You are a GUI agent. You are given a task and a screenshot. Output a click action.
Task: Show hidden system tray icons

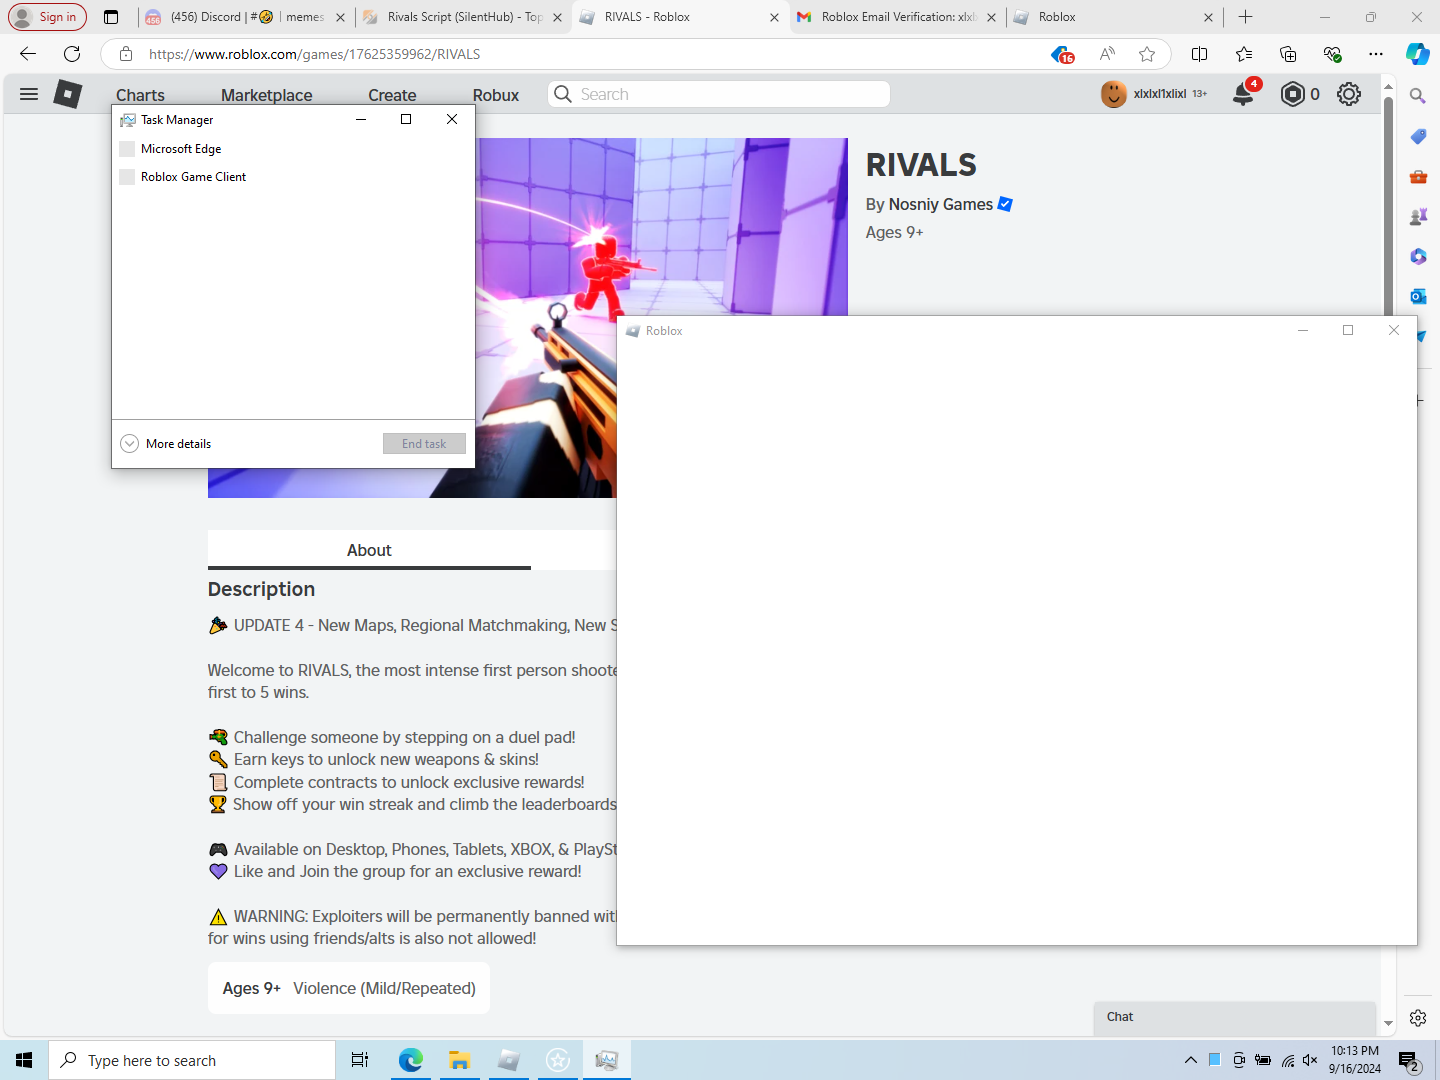[x=1190, y=1060]
